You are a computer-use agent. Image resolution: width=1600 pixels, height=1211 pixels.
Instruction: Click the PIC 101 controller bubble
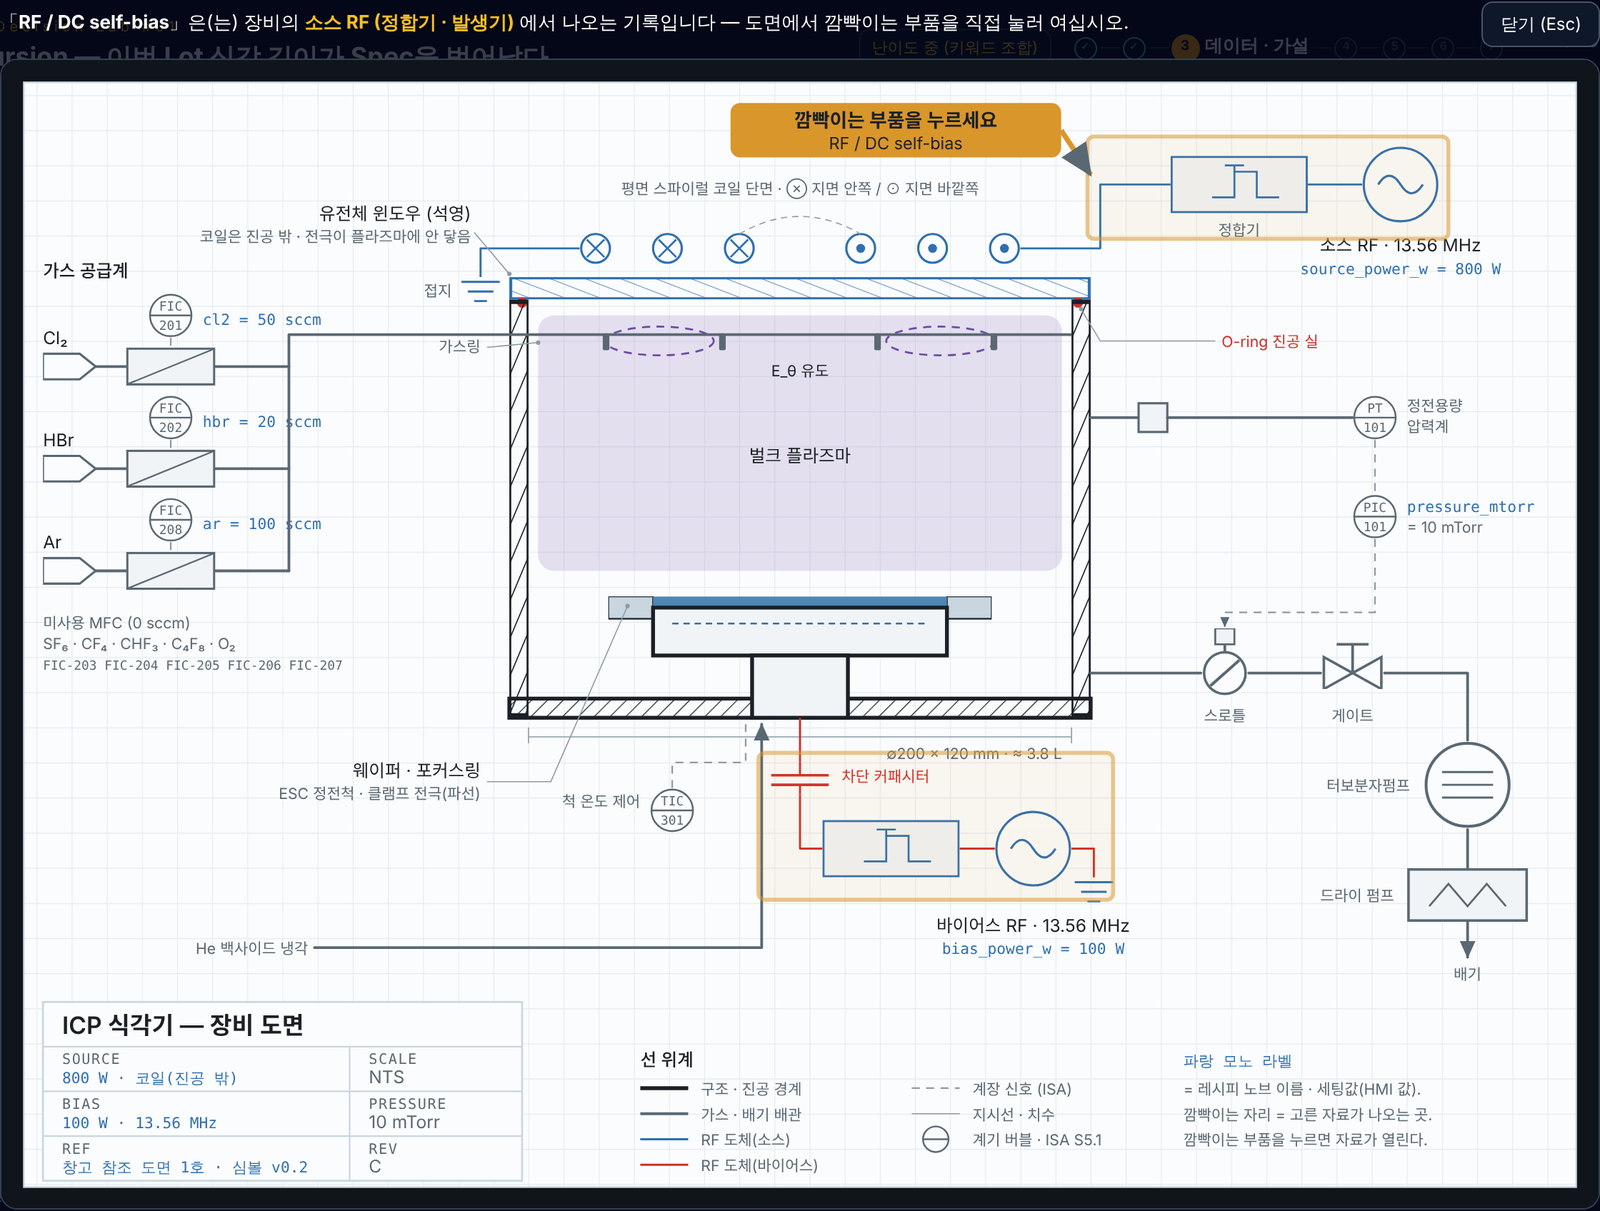[1375, 517]
